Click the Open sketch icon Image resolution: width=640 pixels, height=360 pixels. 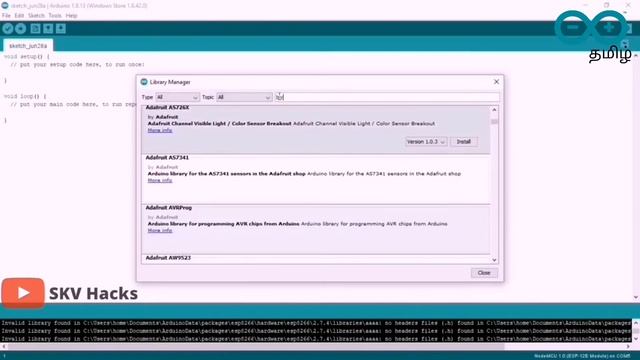48,28
